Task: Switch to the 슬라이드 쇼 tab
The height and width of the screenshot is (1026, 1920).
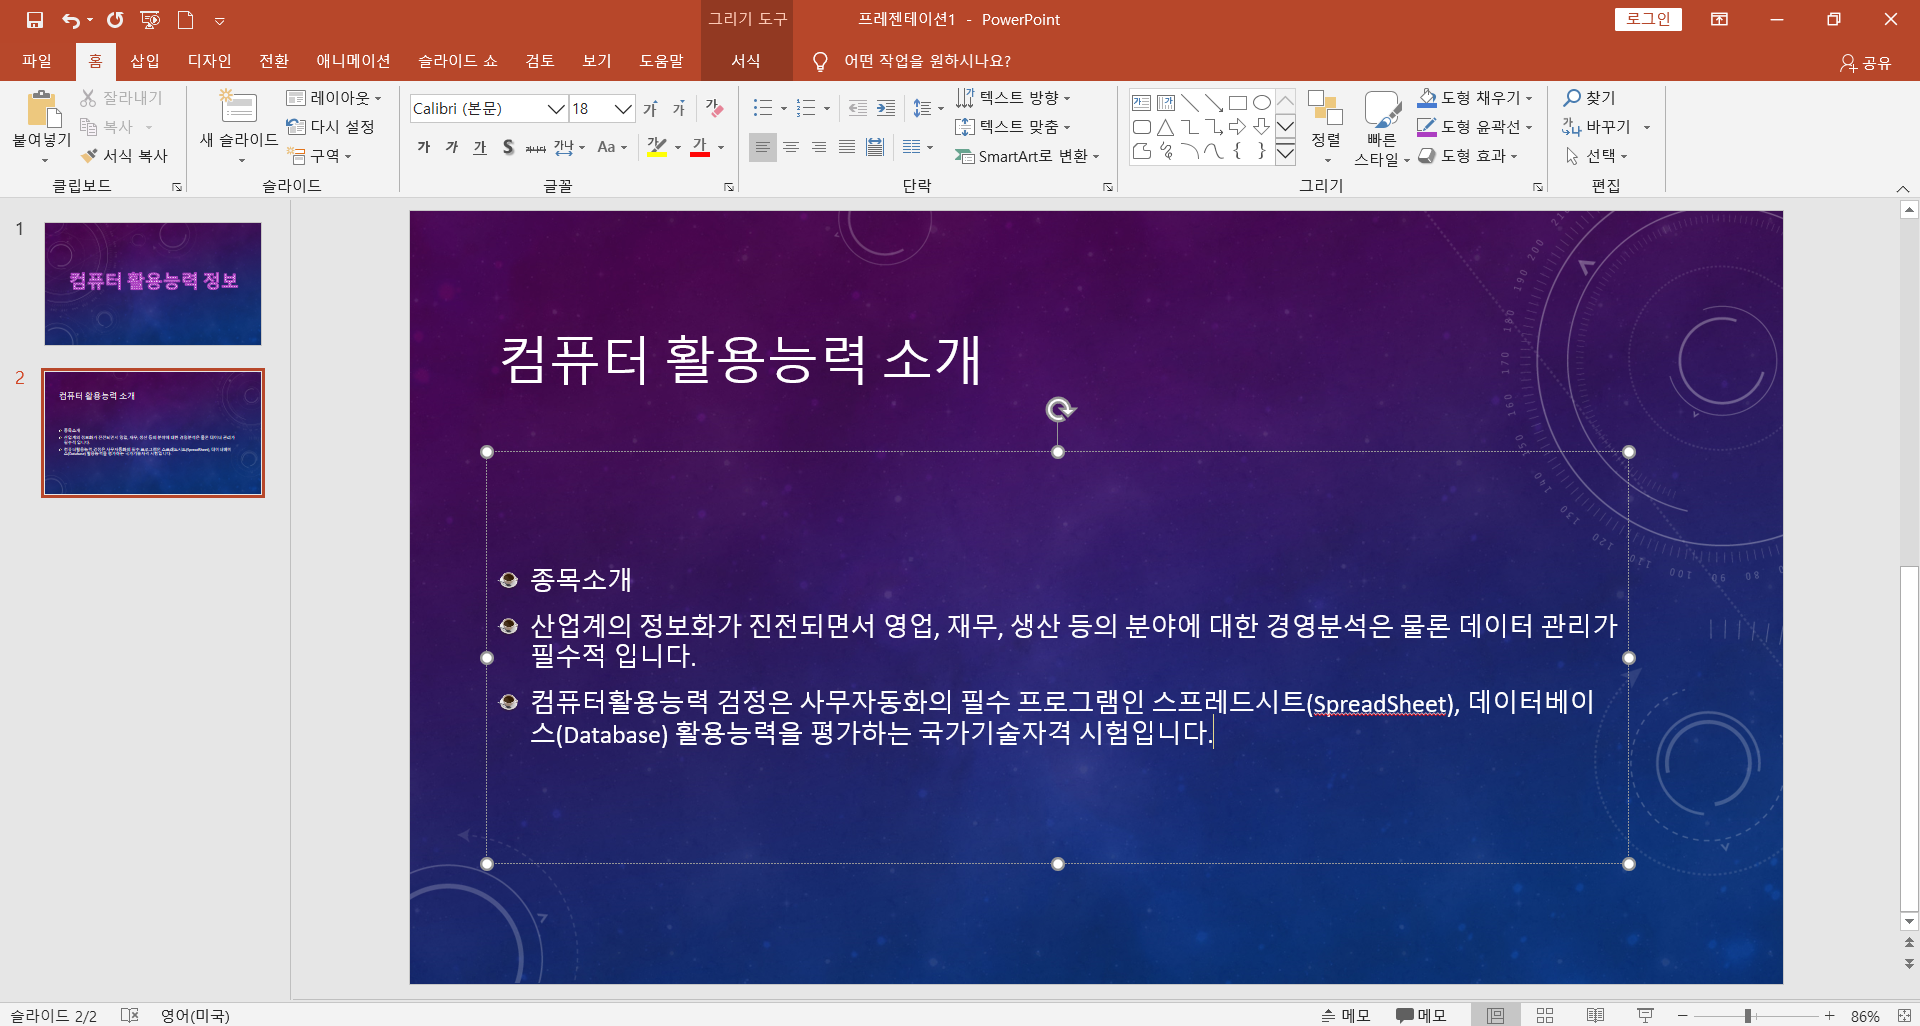Action: click(457, 61)
